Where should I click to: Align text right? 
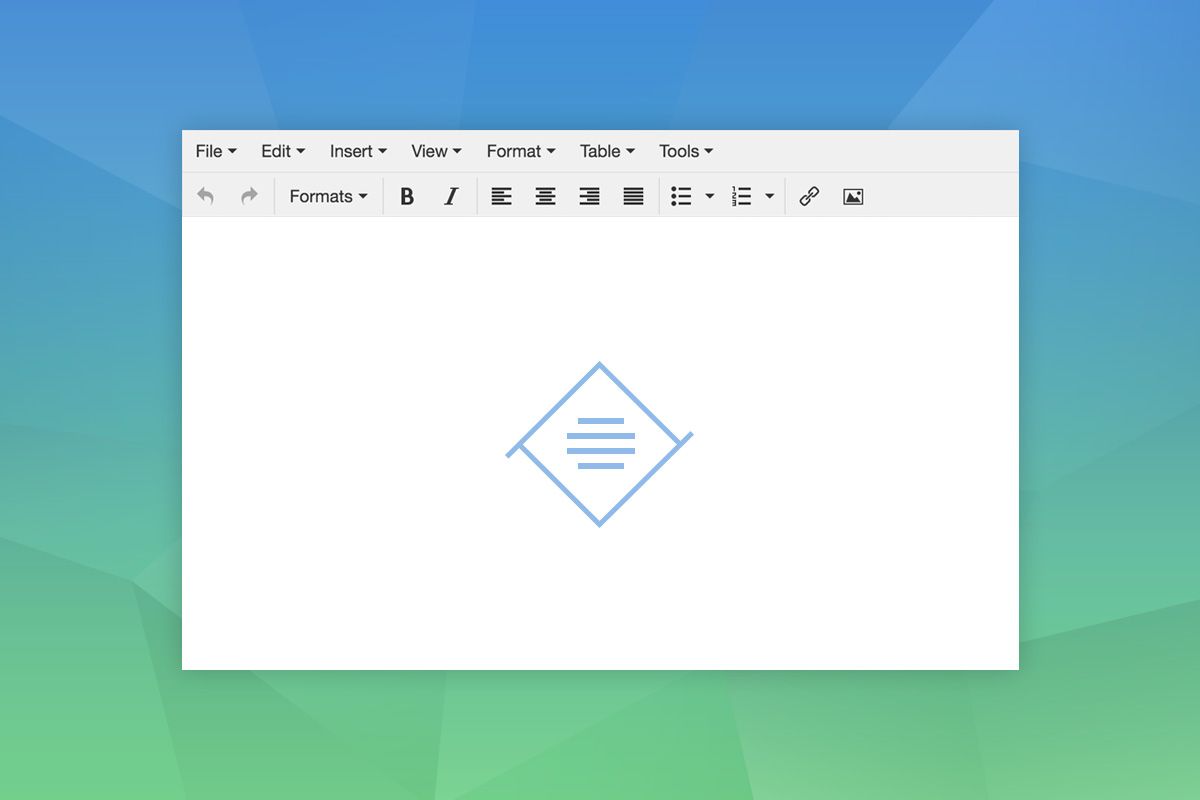pyautogui.click(x=589, y=196)
